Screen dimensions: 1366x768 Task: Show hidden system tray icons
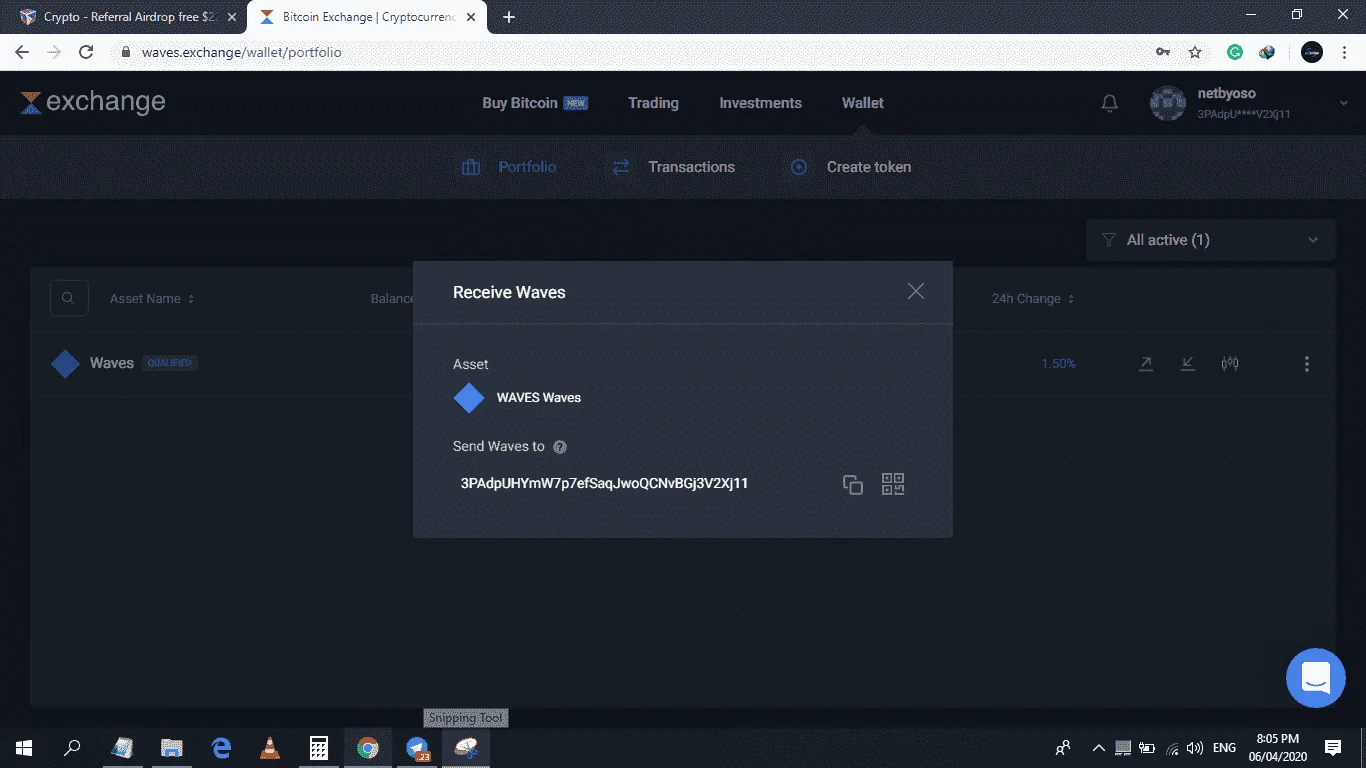pyautogui.click(x=1099, y=748)
